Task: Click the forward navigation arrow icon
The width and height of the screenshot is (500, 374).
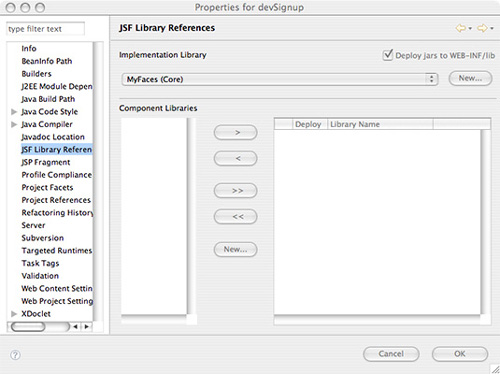Action: (482, 28)
